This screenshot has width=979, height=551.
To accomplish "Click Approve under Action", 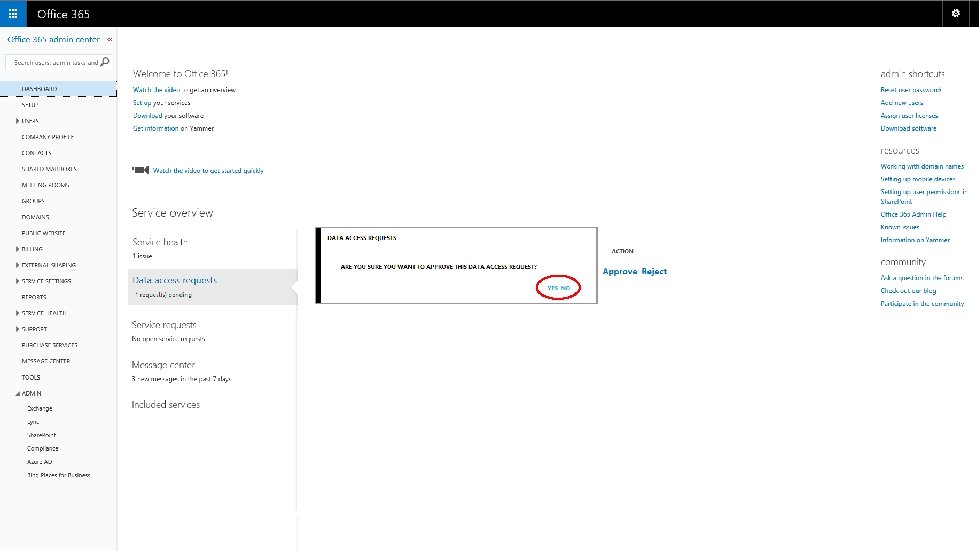I will coord(620,271).
